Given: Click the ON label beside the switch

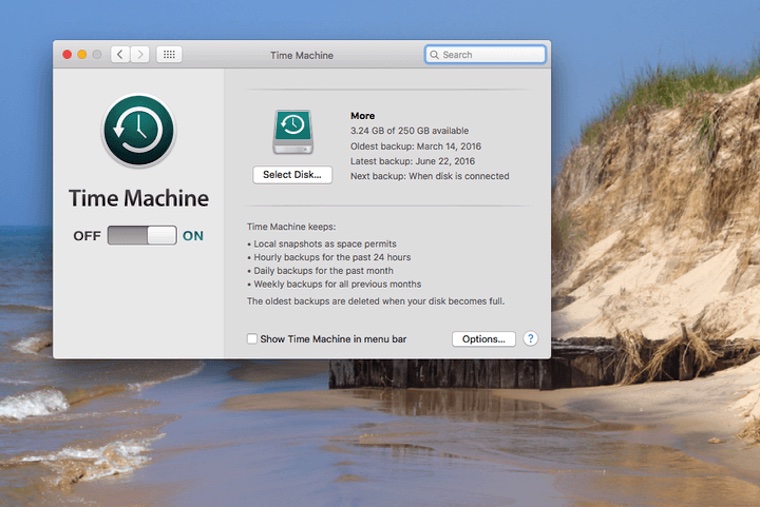Looking at the screenshot, I should [x=193, y=236].
